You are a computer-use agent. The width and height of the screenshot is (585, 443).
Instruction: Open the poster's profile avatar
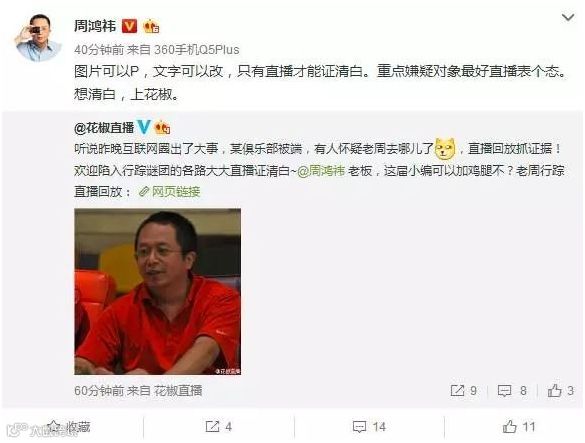38,38
